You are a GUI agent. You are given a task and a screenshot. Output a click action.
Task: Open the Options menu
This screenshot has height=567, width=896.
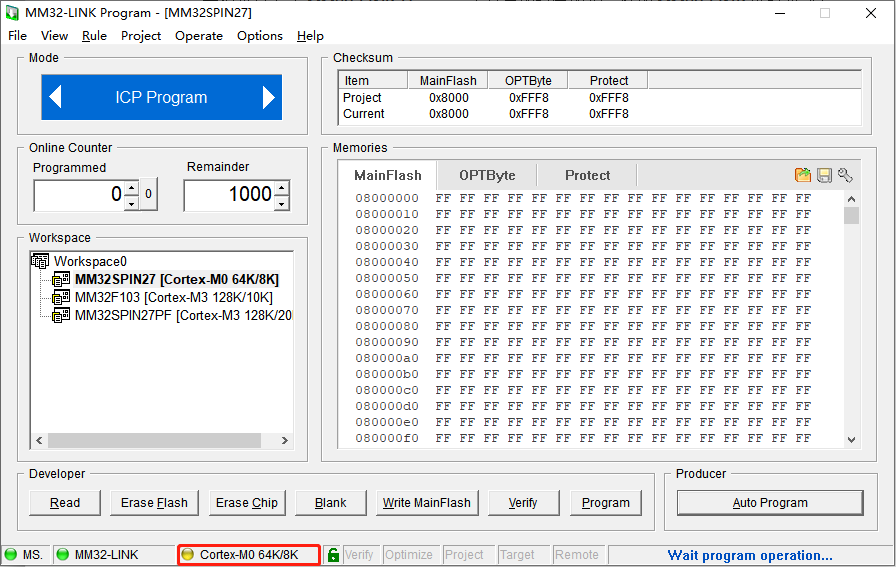260,35
